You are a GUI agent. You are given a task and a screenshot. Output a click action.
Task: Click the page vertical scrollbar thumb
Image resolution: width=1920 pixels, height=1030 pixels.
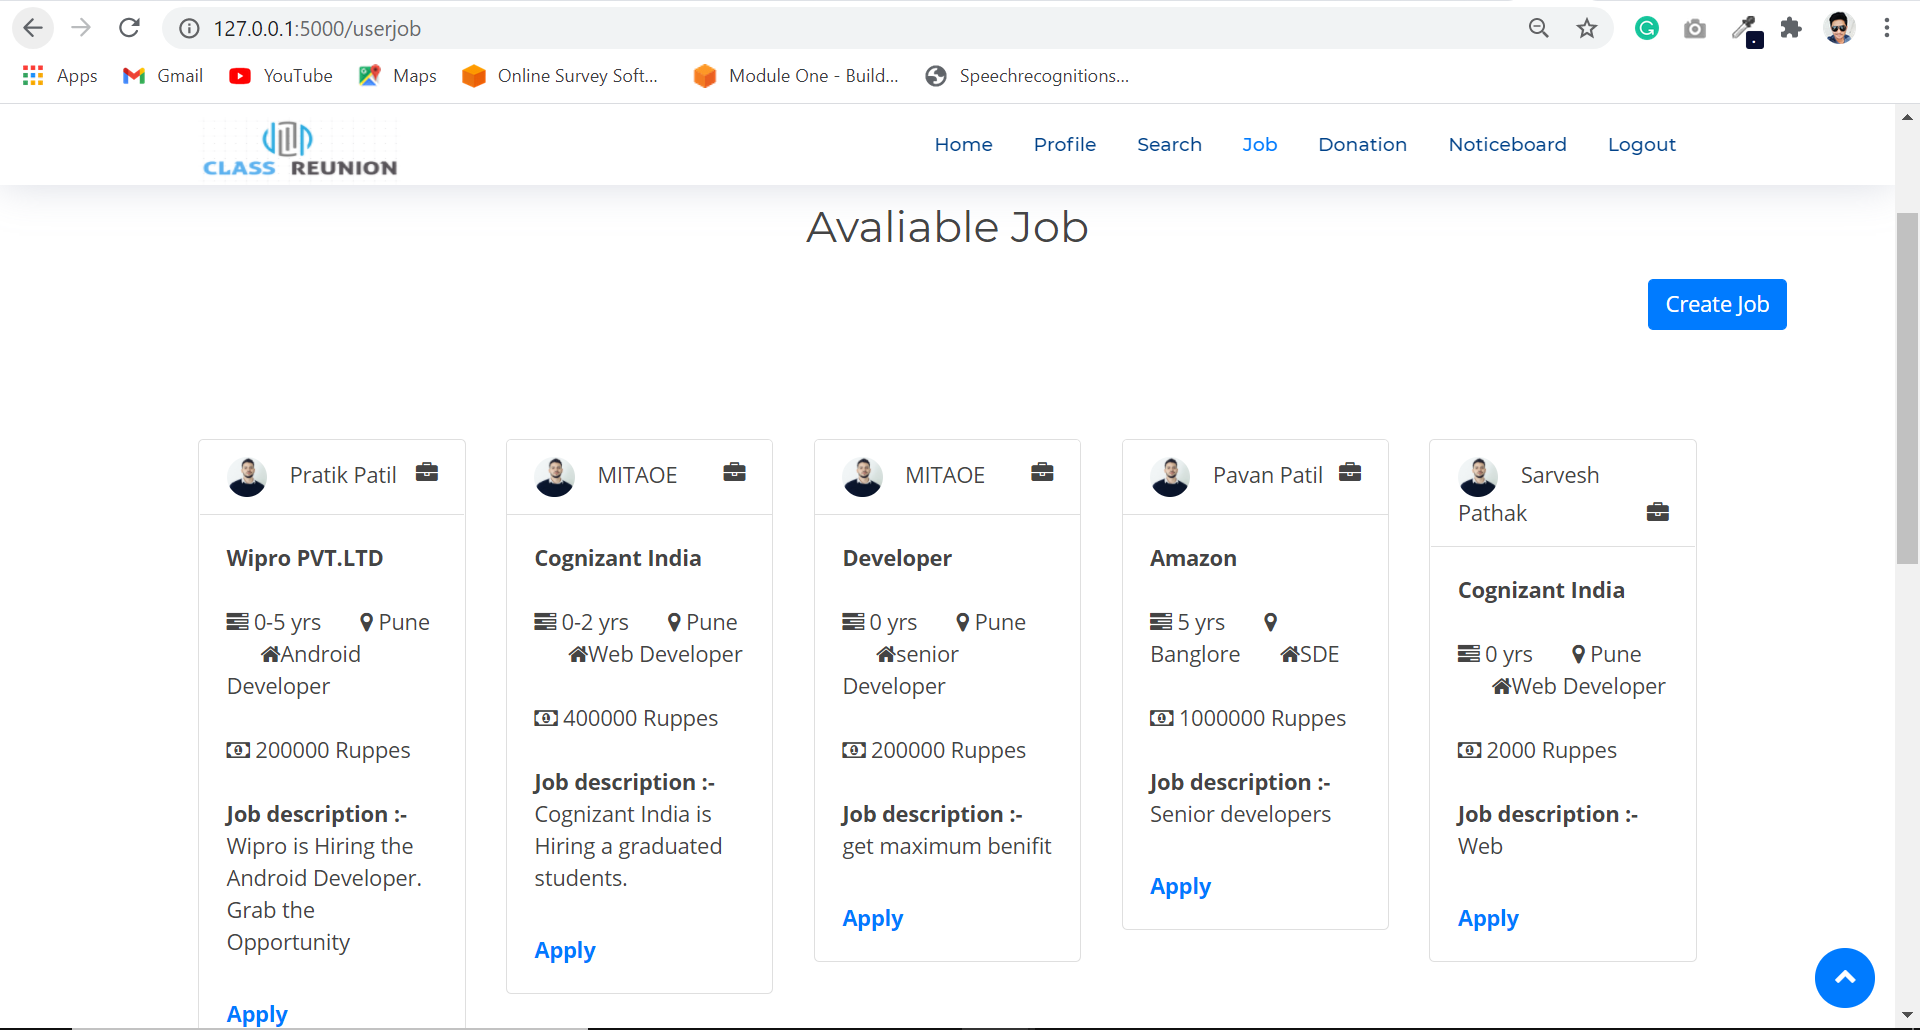coord(1907,388)
